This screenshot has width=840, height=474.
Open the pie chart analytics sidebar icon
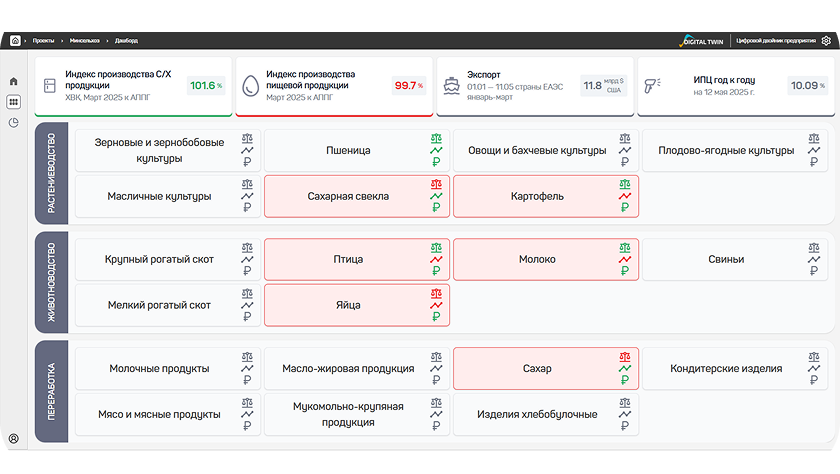13,123
